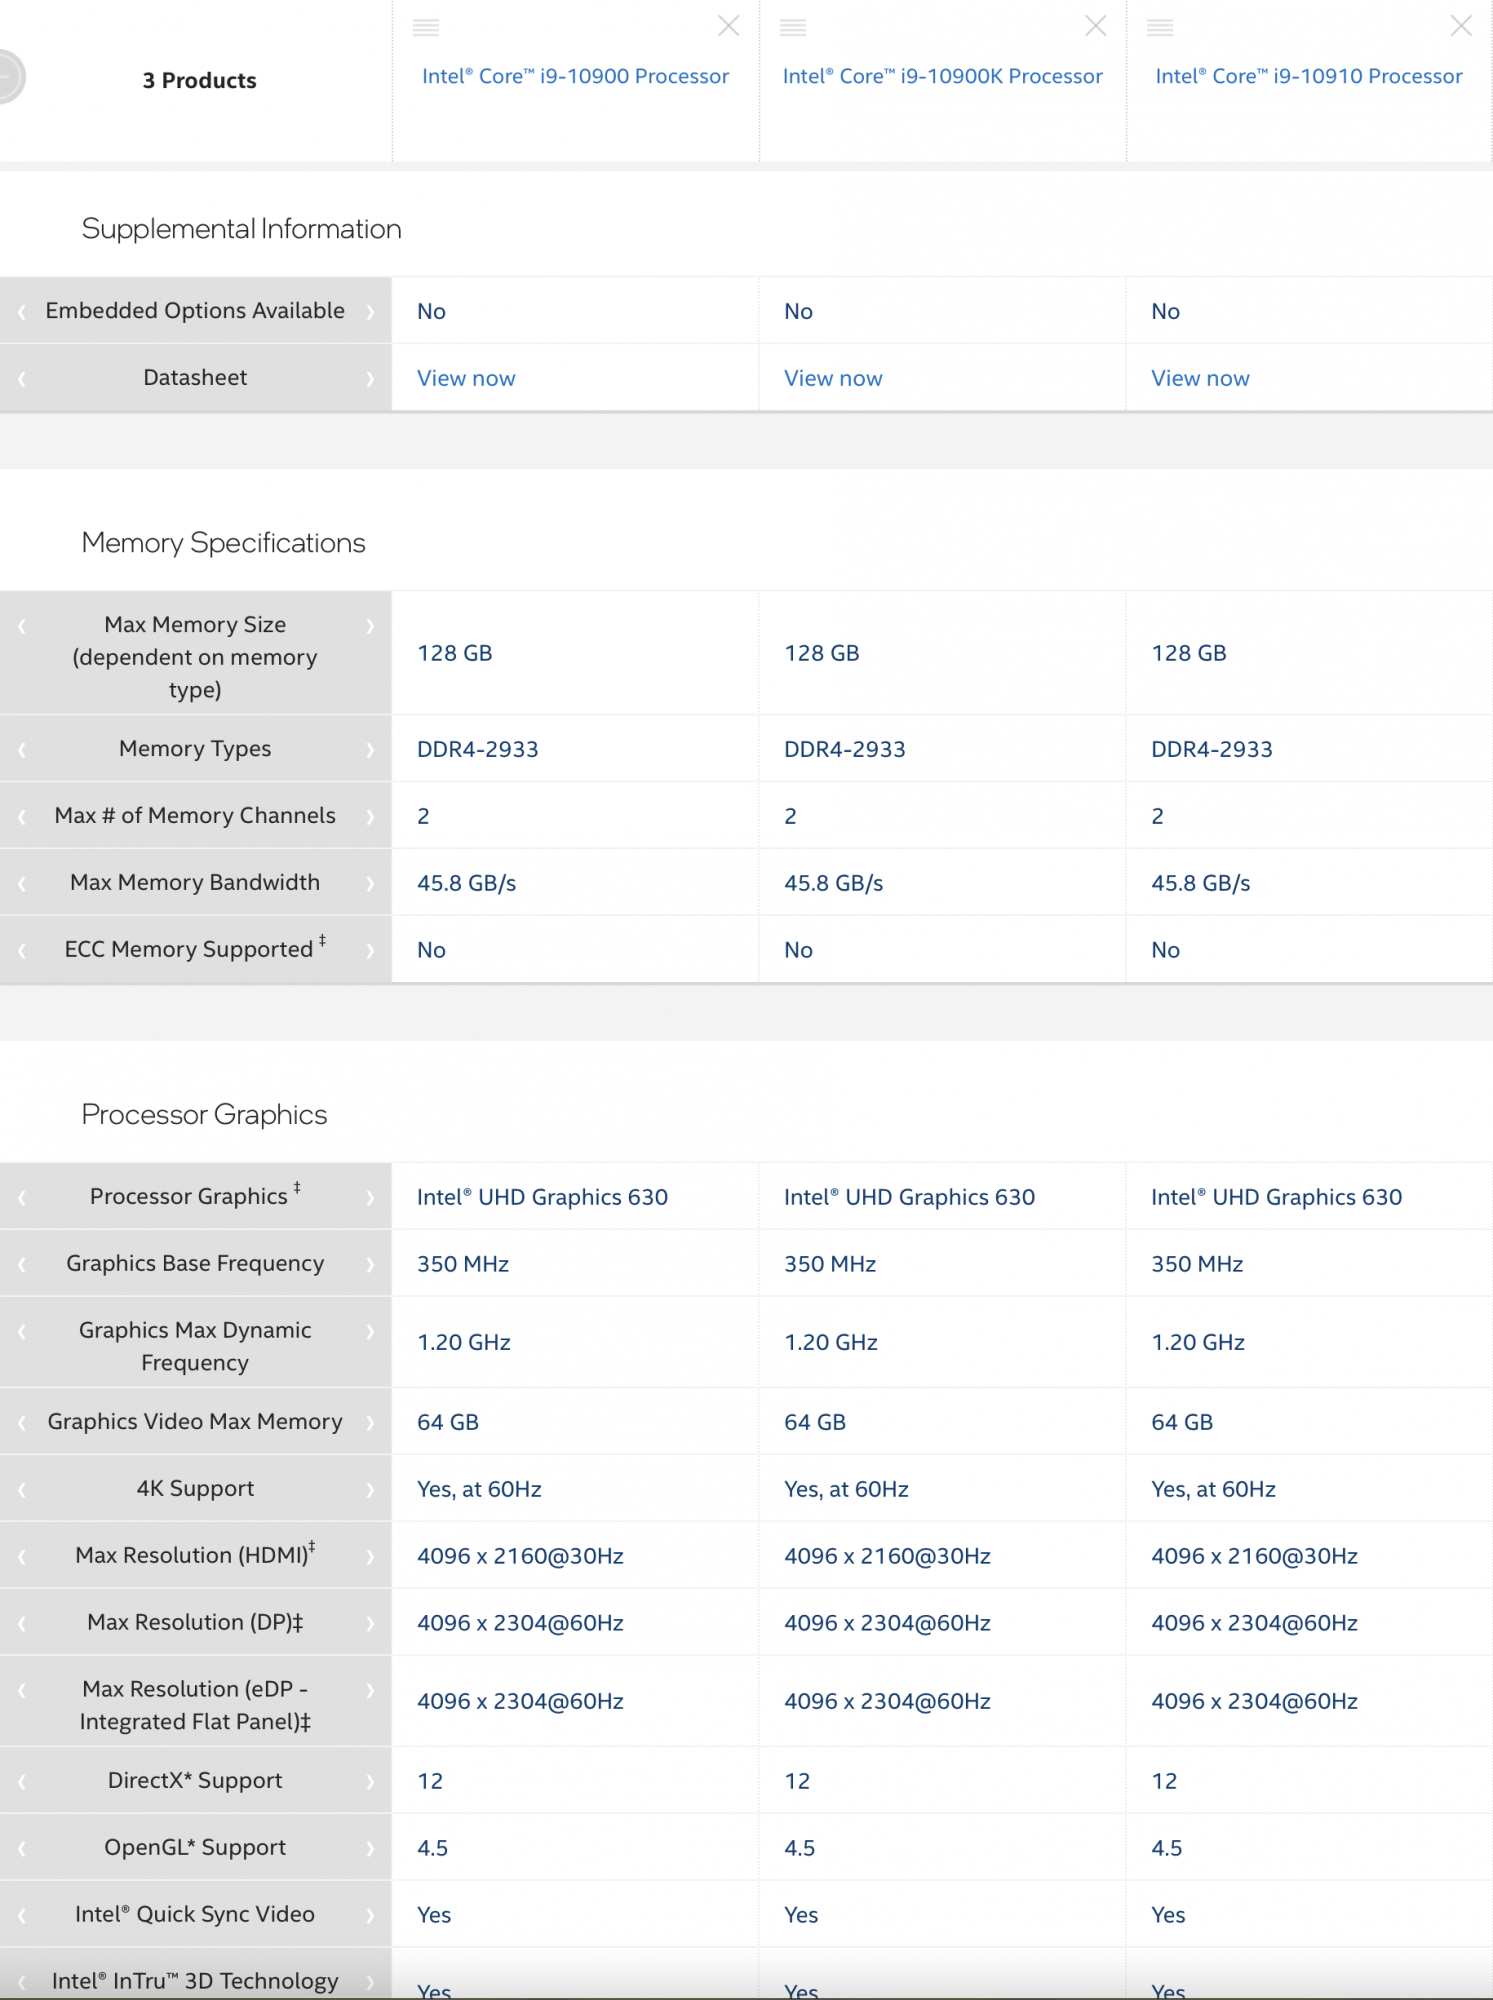
Task: Click the drag handle above i9-10910 Processor
Action: [x=1160, y=28]
